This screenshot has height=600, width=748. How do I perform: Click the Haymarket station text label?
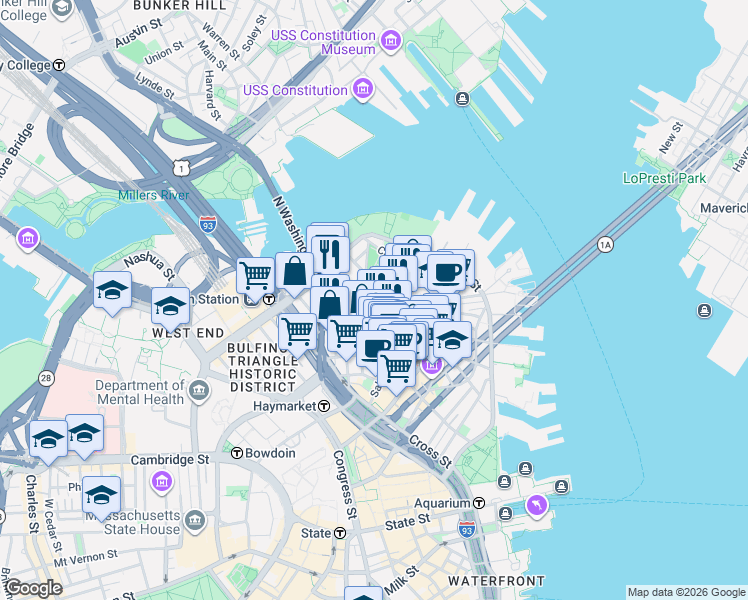tap(285, 406)
